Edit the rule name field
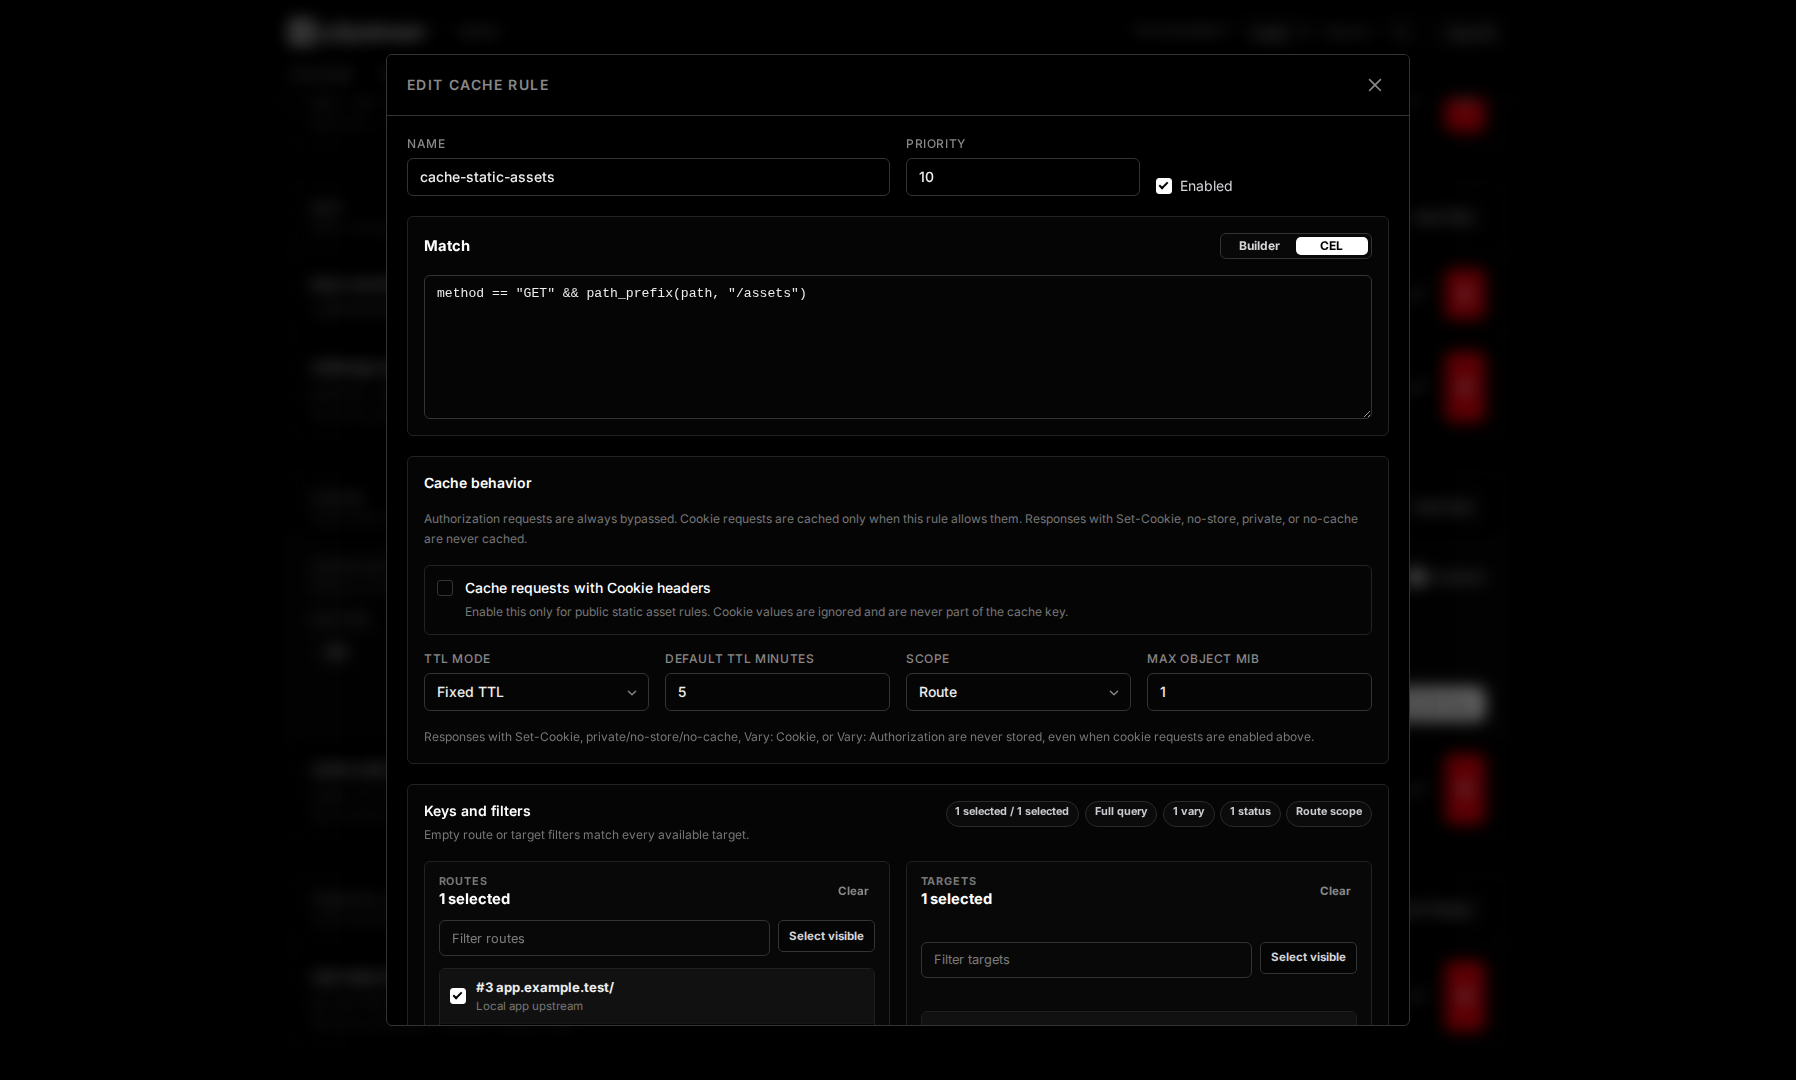The height and width of the screenshot is (1080, 1796). (648, 177)
